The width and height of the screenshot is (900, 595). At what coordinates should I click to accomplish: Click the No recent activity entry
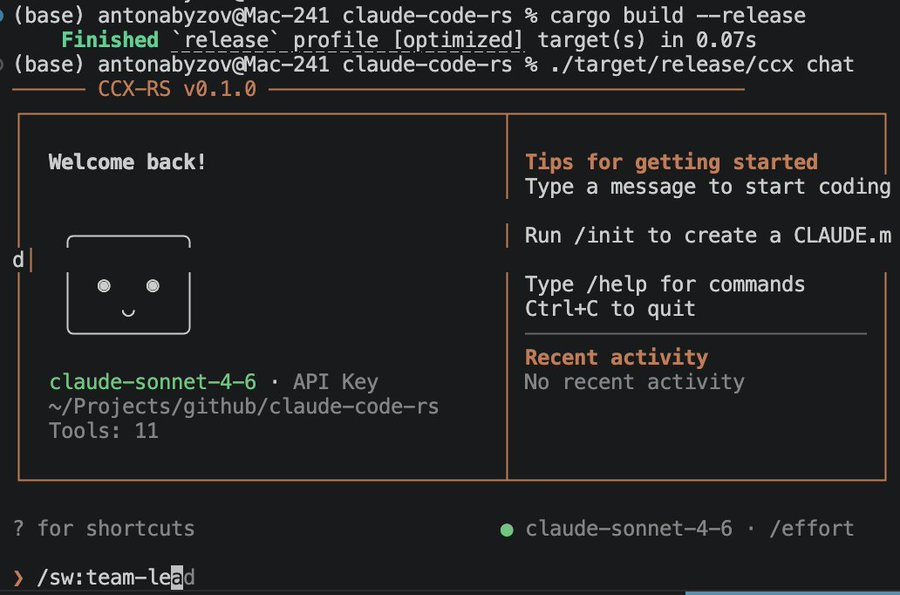tap(634, 382)
